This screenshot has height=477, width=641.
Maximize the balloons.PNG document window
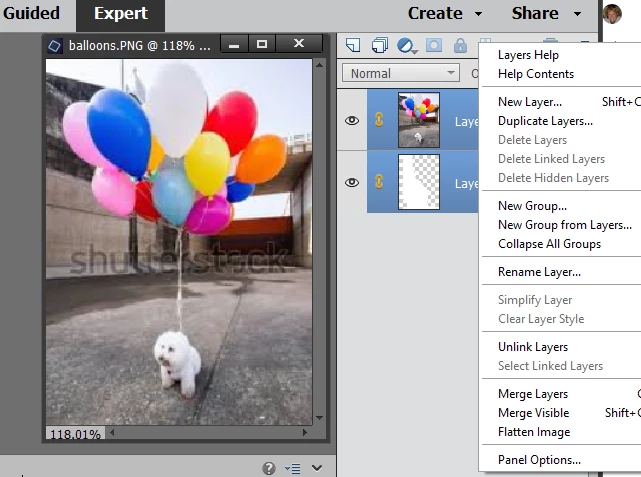point(262,44)
